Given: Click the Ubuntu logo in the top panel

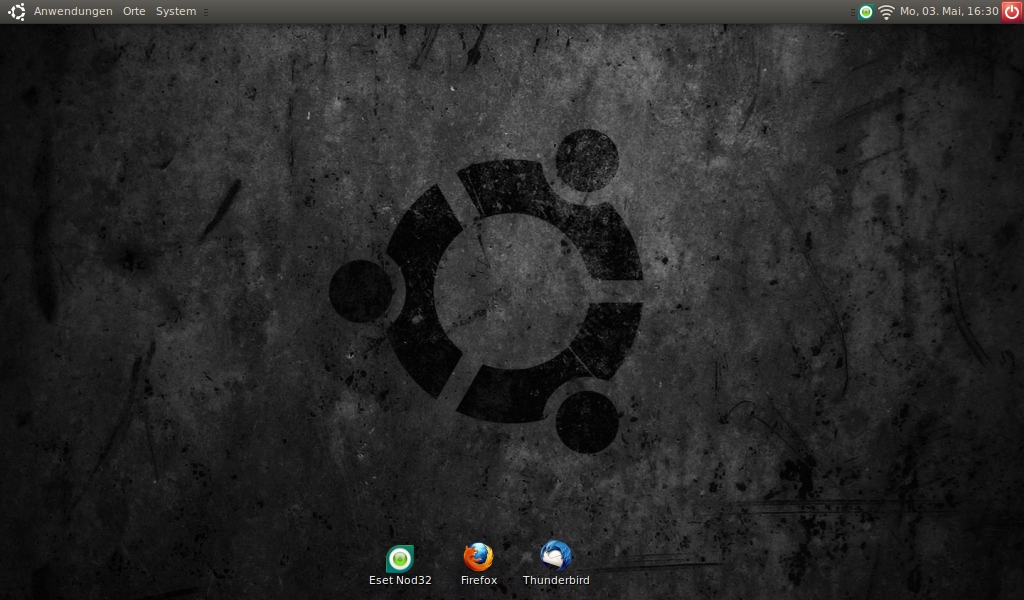Looking at the screenshot, I should tap(17, 11).
